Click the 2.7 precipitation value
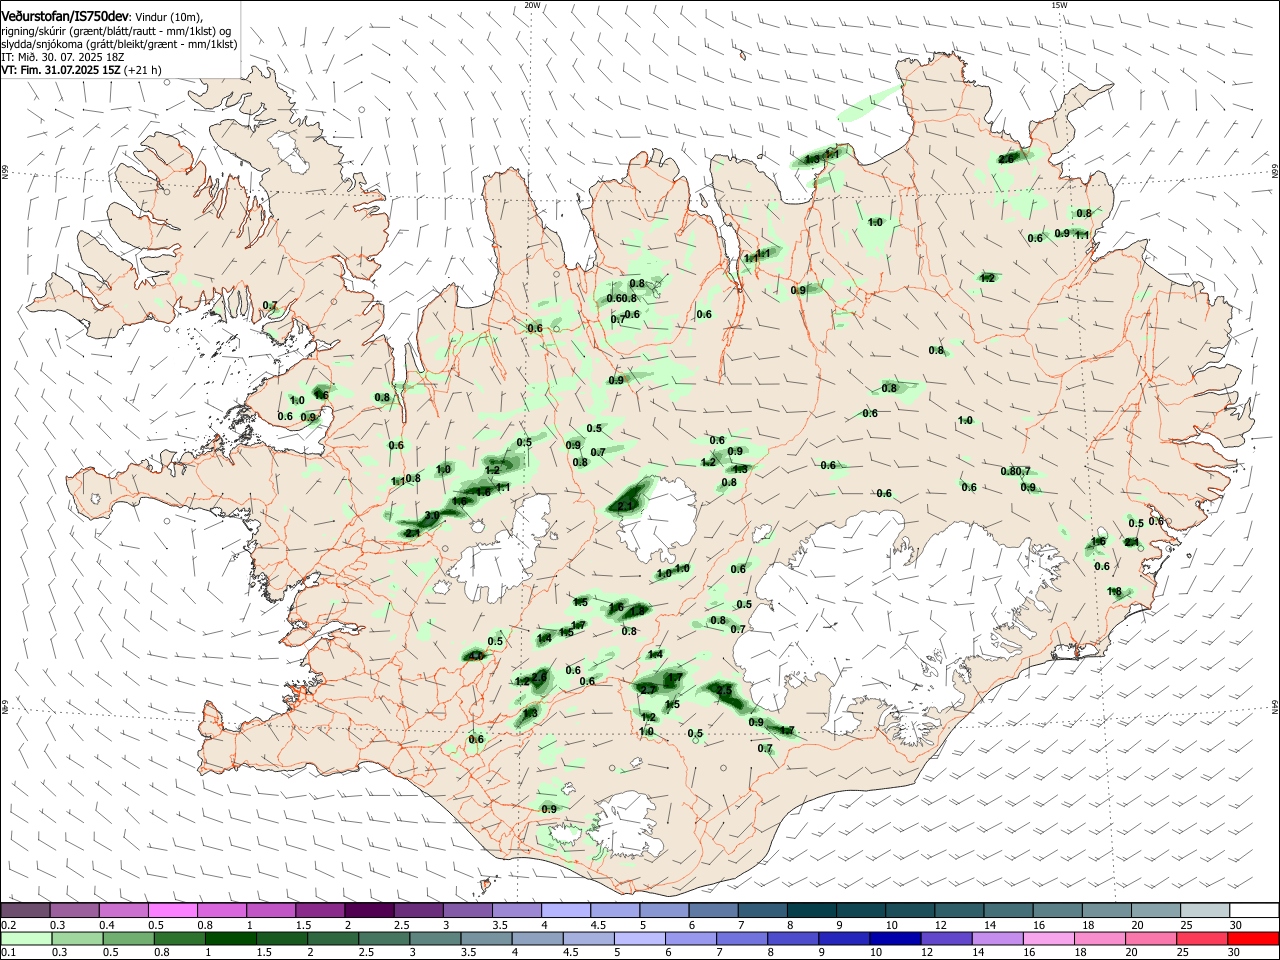 pos(647,690)
